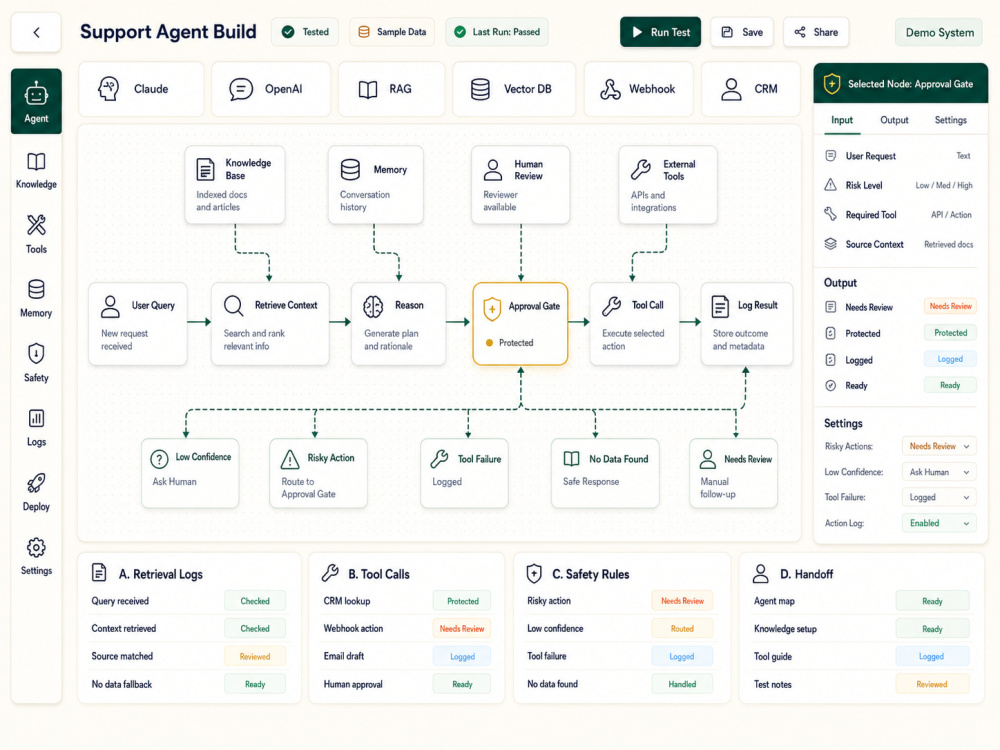Switch to the Settings tab in node panel
This screenshot has width=1000, height=750.
(950, 120)
